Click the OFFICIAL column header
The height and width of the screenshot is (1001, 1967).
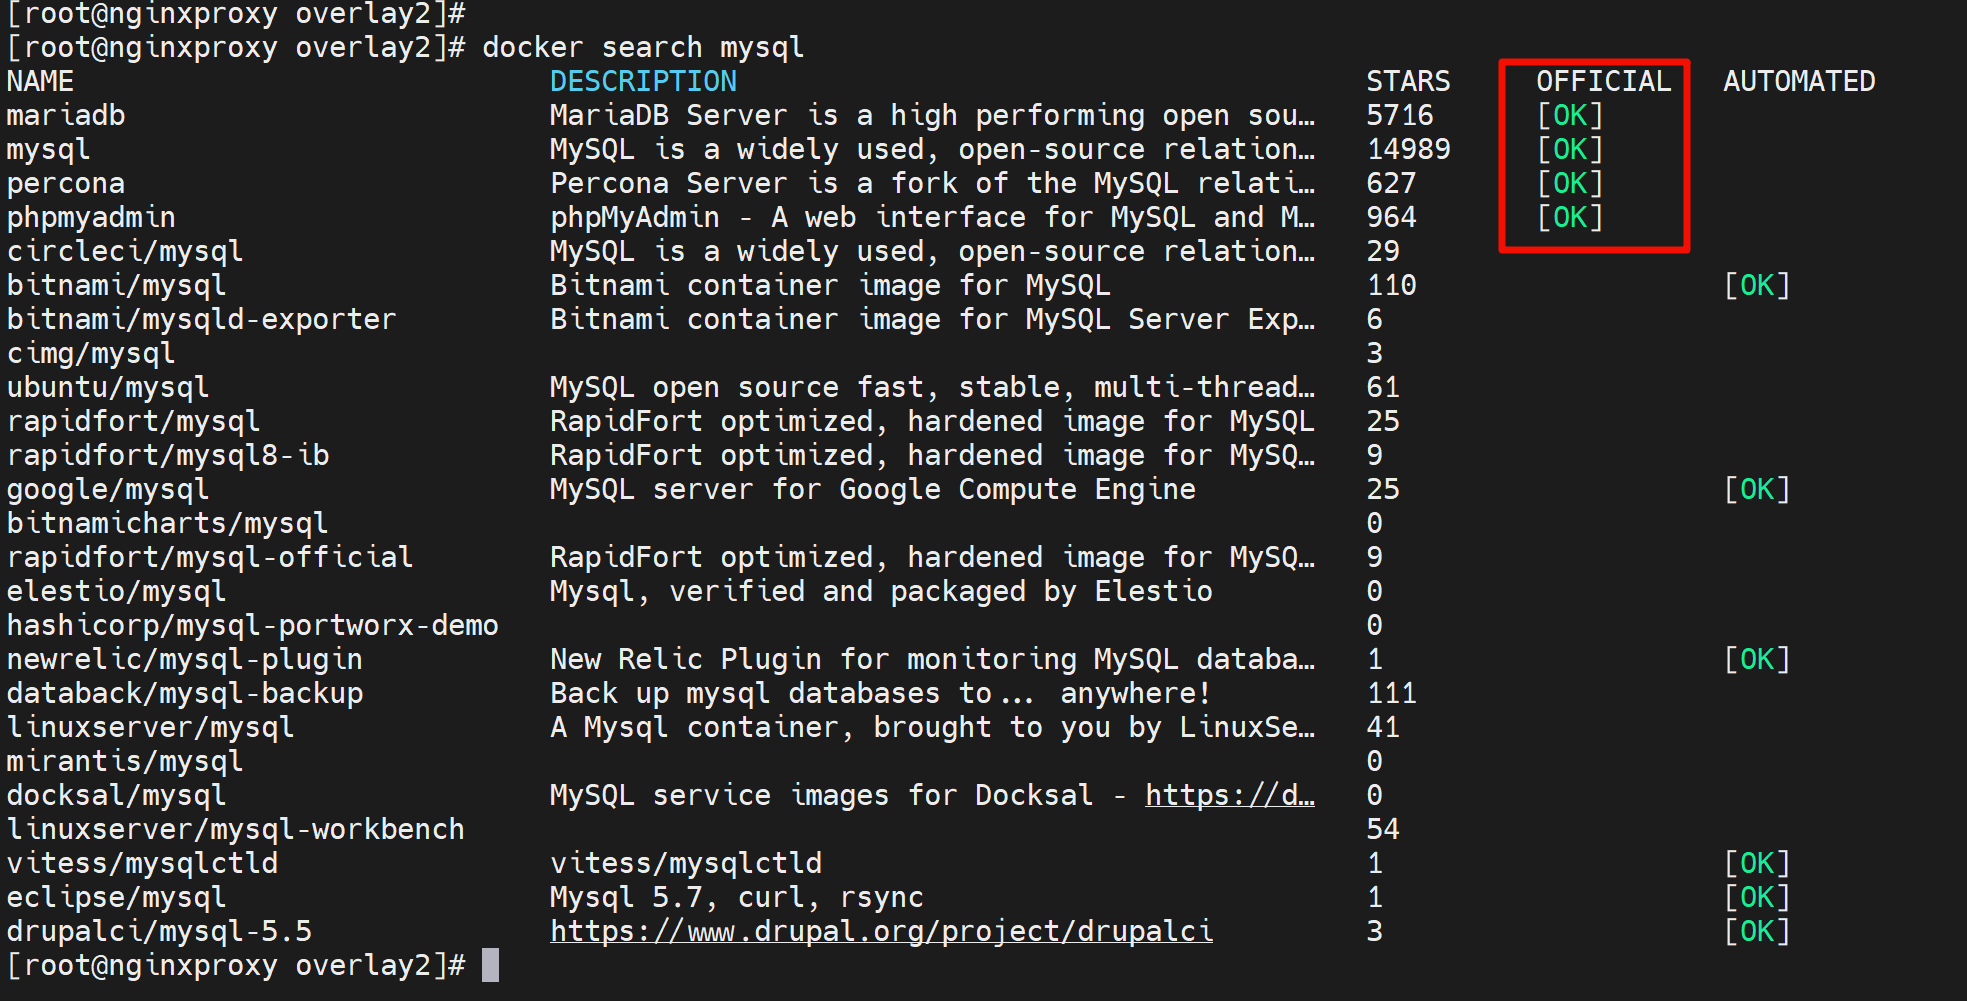1603,81
